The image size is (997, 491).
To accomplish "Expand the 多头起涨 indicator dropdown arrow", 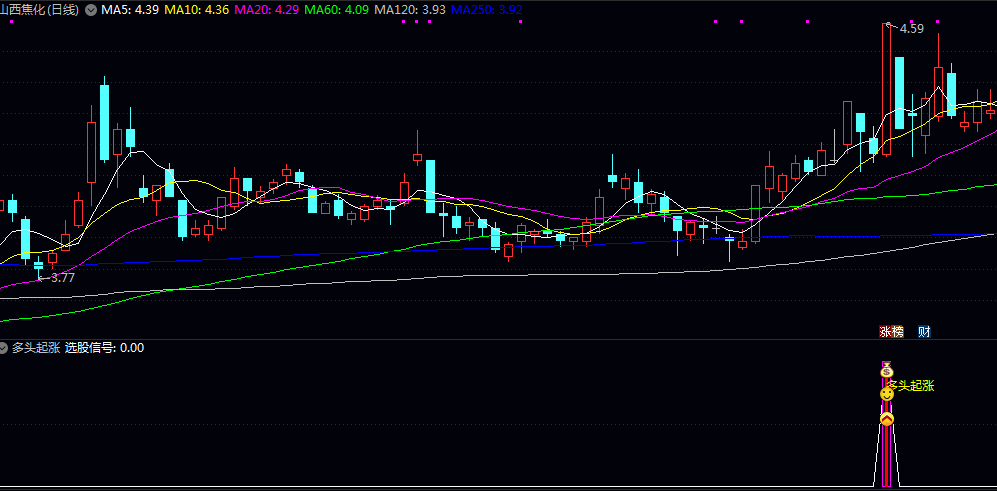I will [x=5, y=348].
